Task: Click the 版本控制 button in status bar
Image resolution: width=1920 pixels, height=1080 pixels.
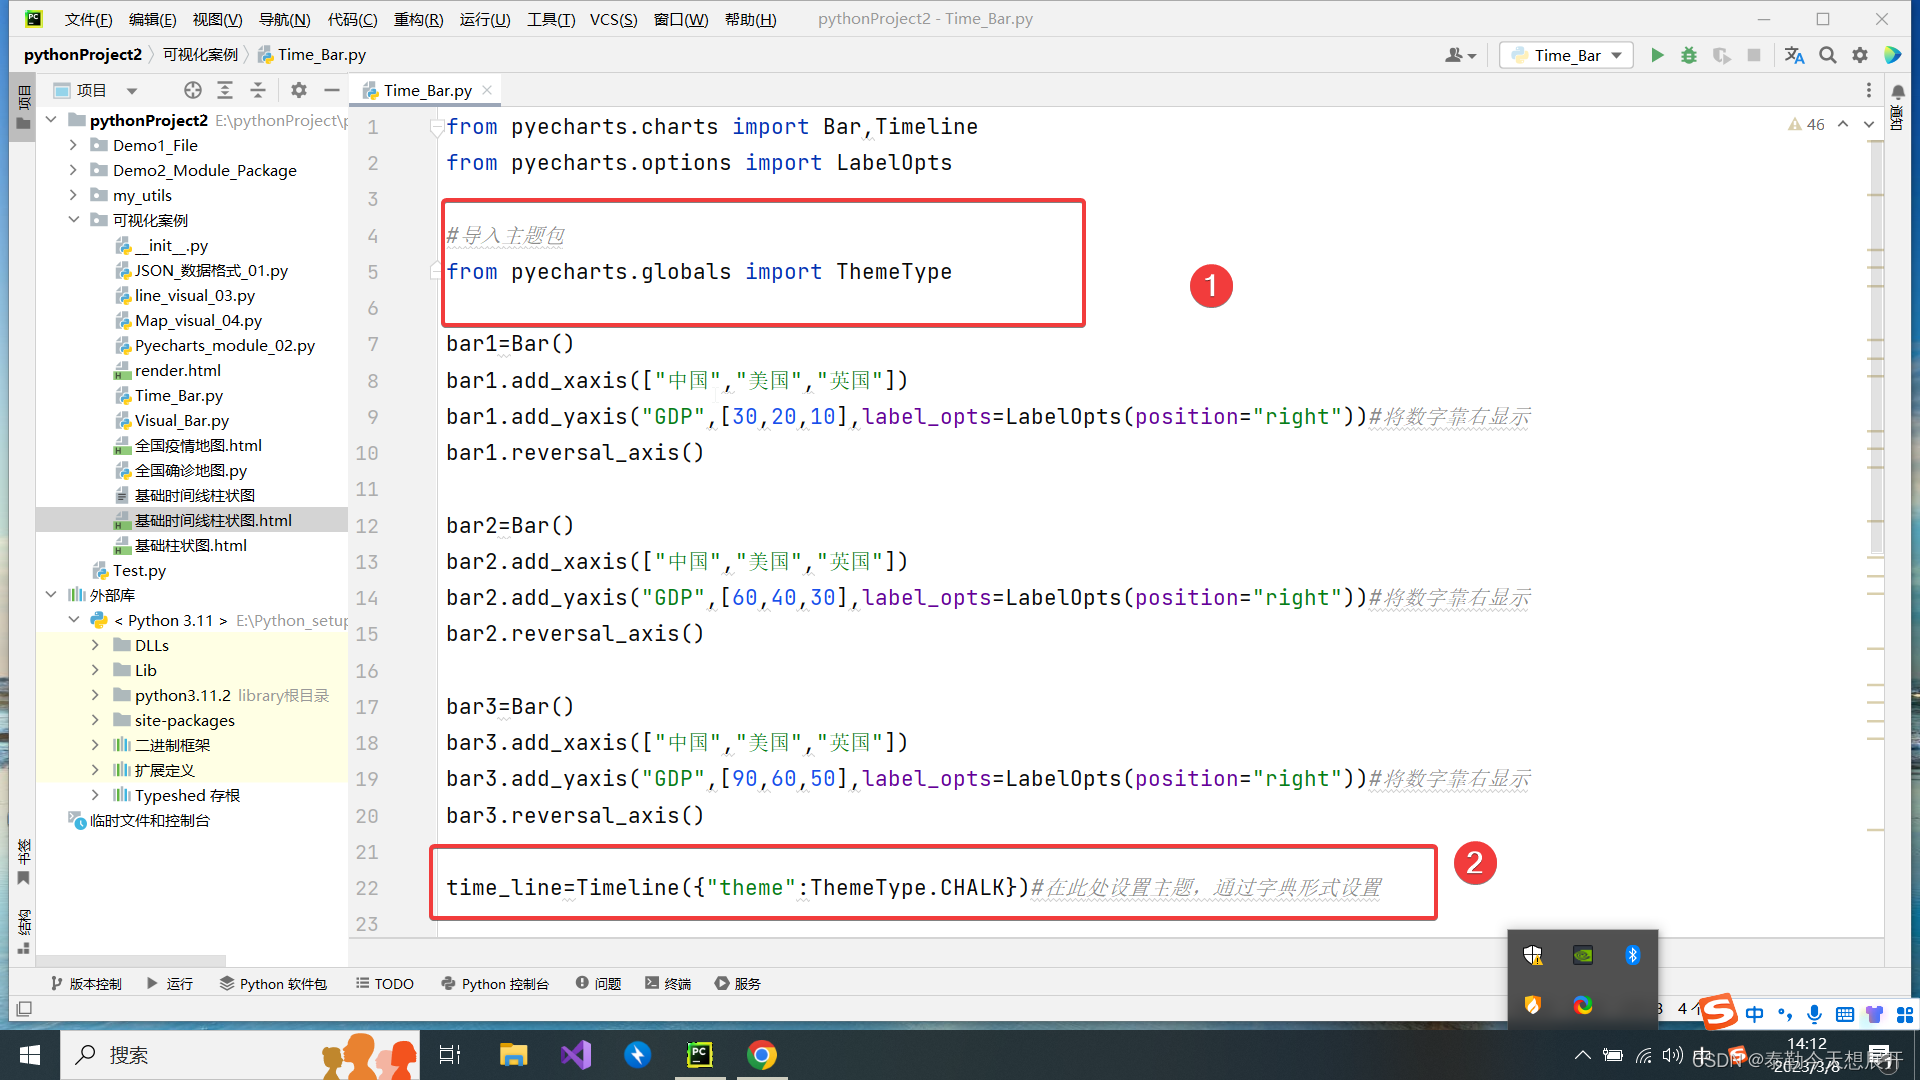Action: coord(86,984)
